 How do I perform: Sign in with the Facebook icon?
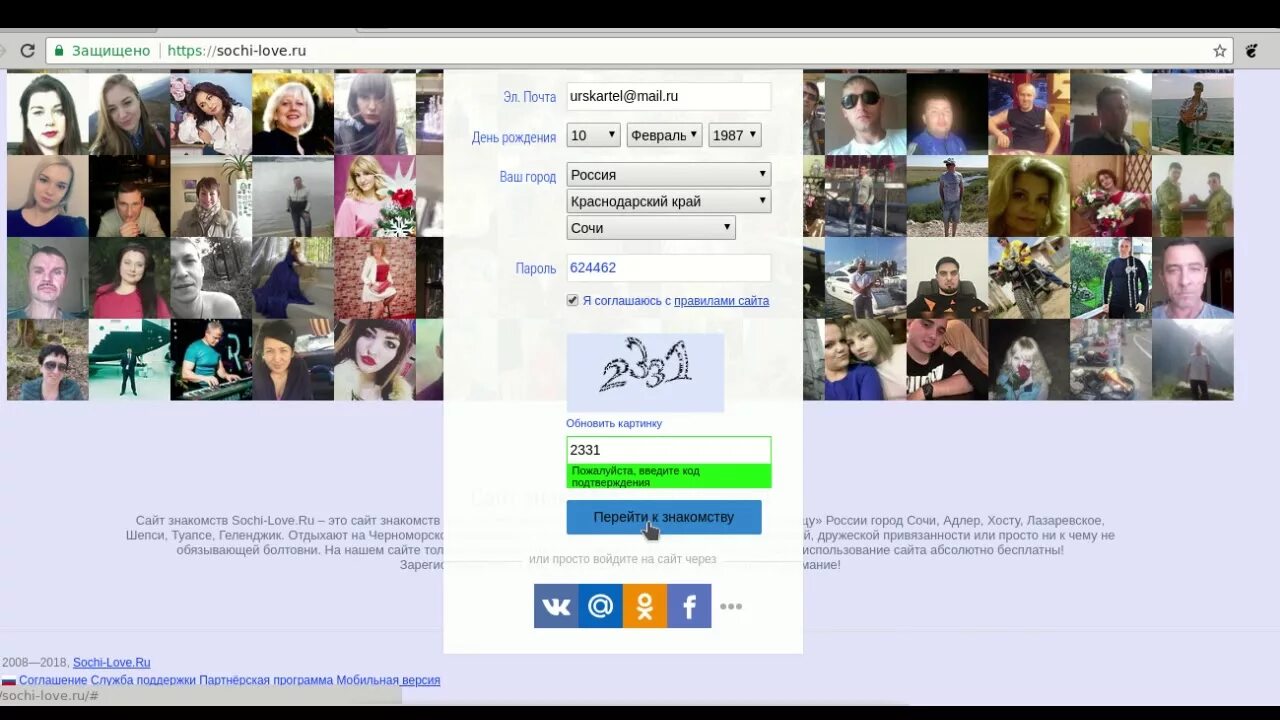tap(689, 606)
